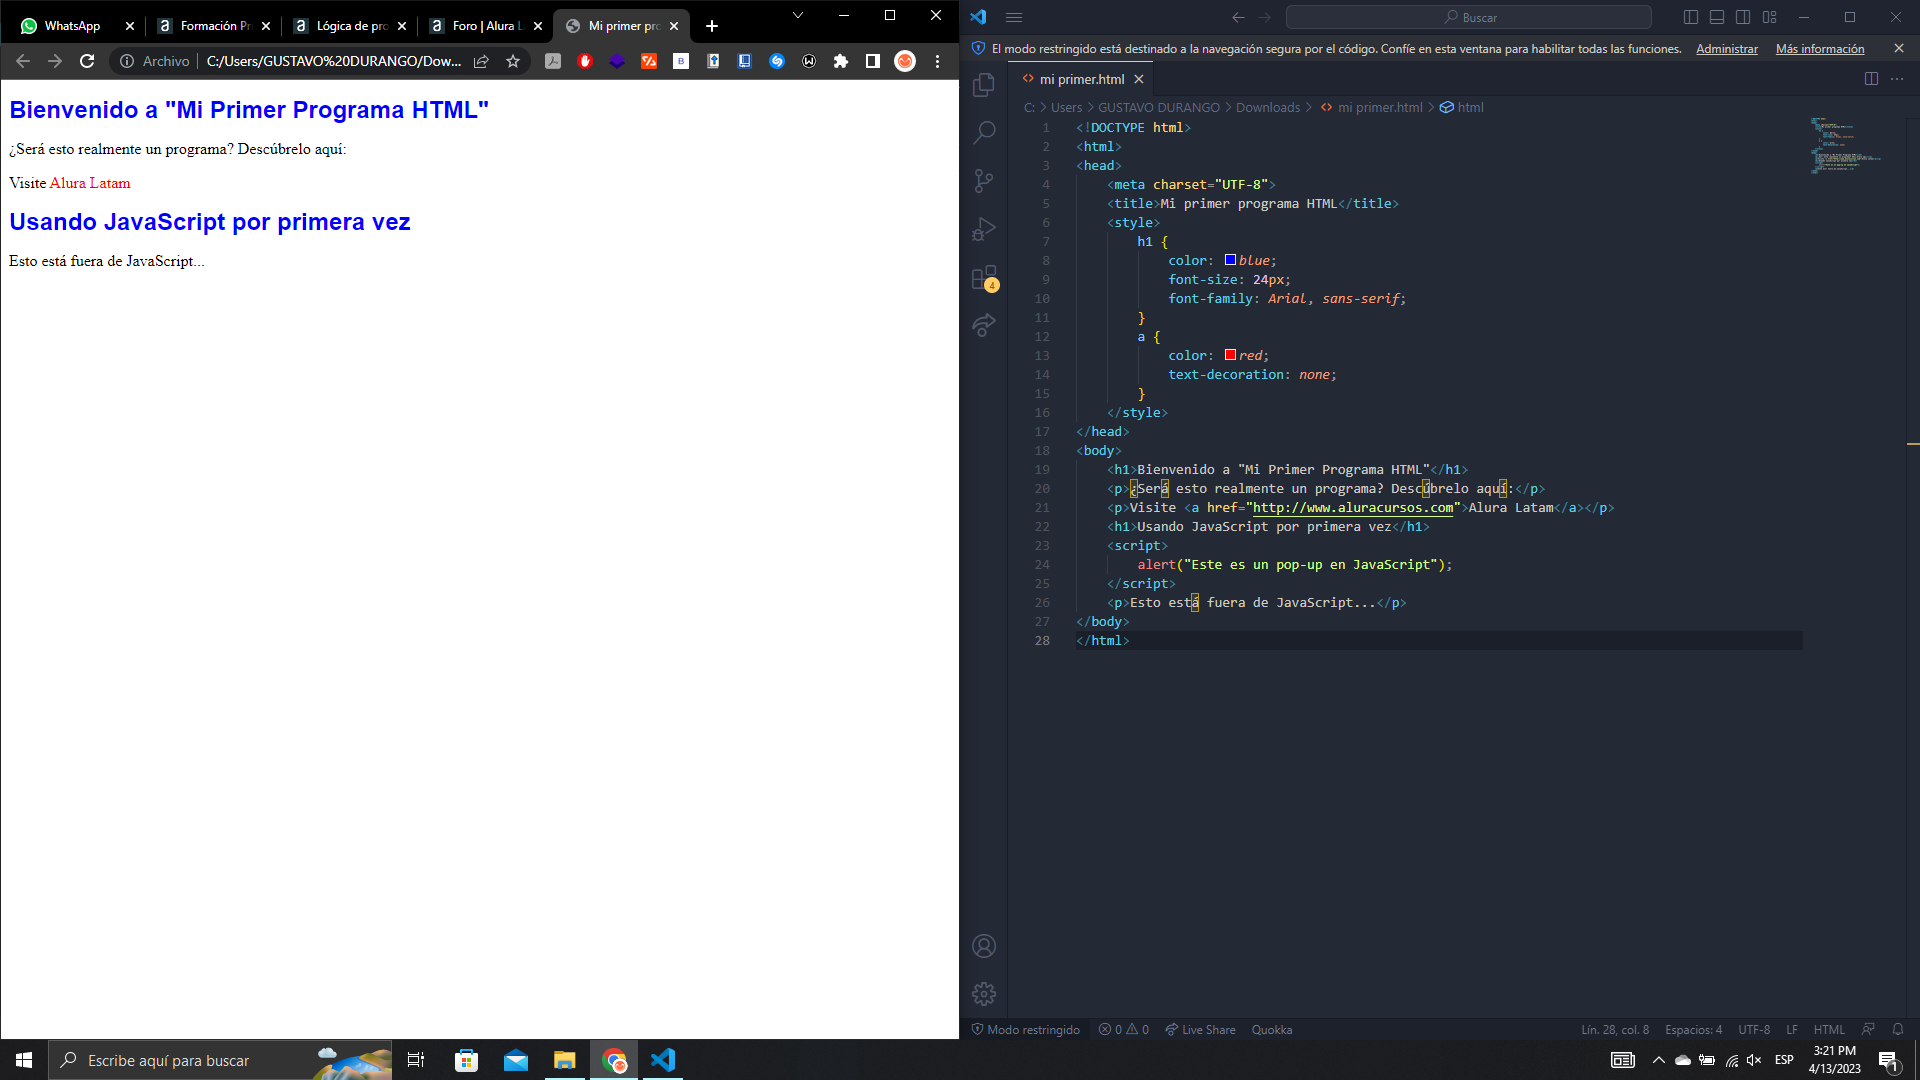The width and height of the screenshot is (1920, 1080).
Task: Toggle the Quokka status bar item
Action: pyautogui.click(x=1273, y=1030)
